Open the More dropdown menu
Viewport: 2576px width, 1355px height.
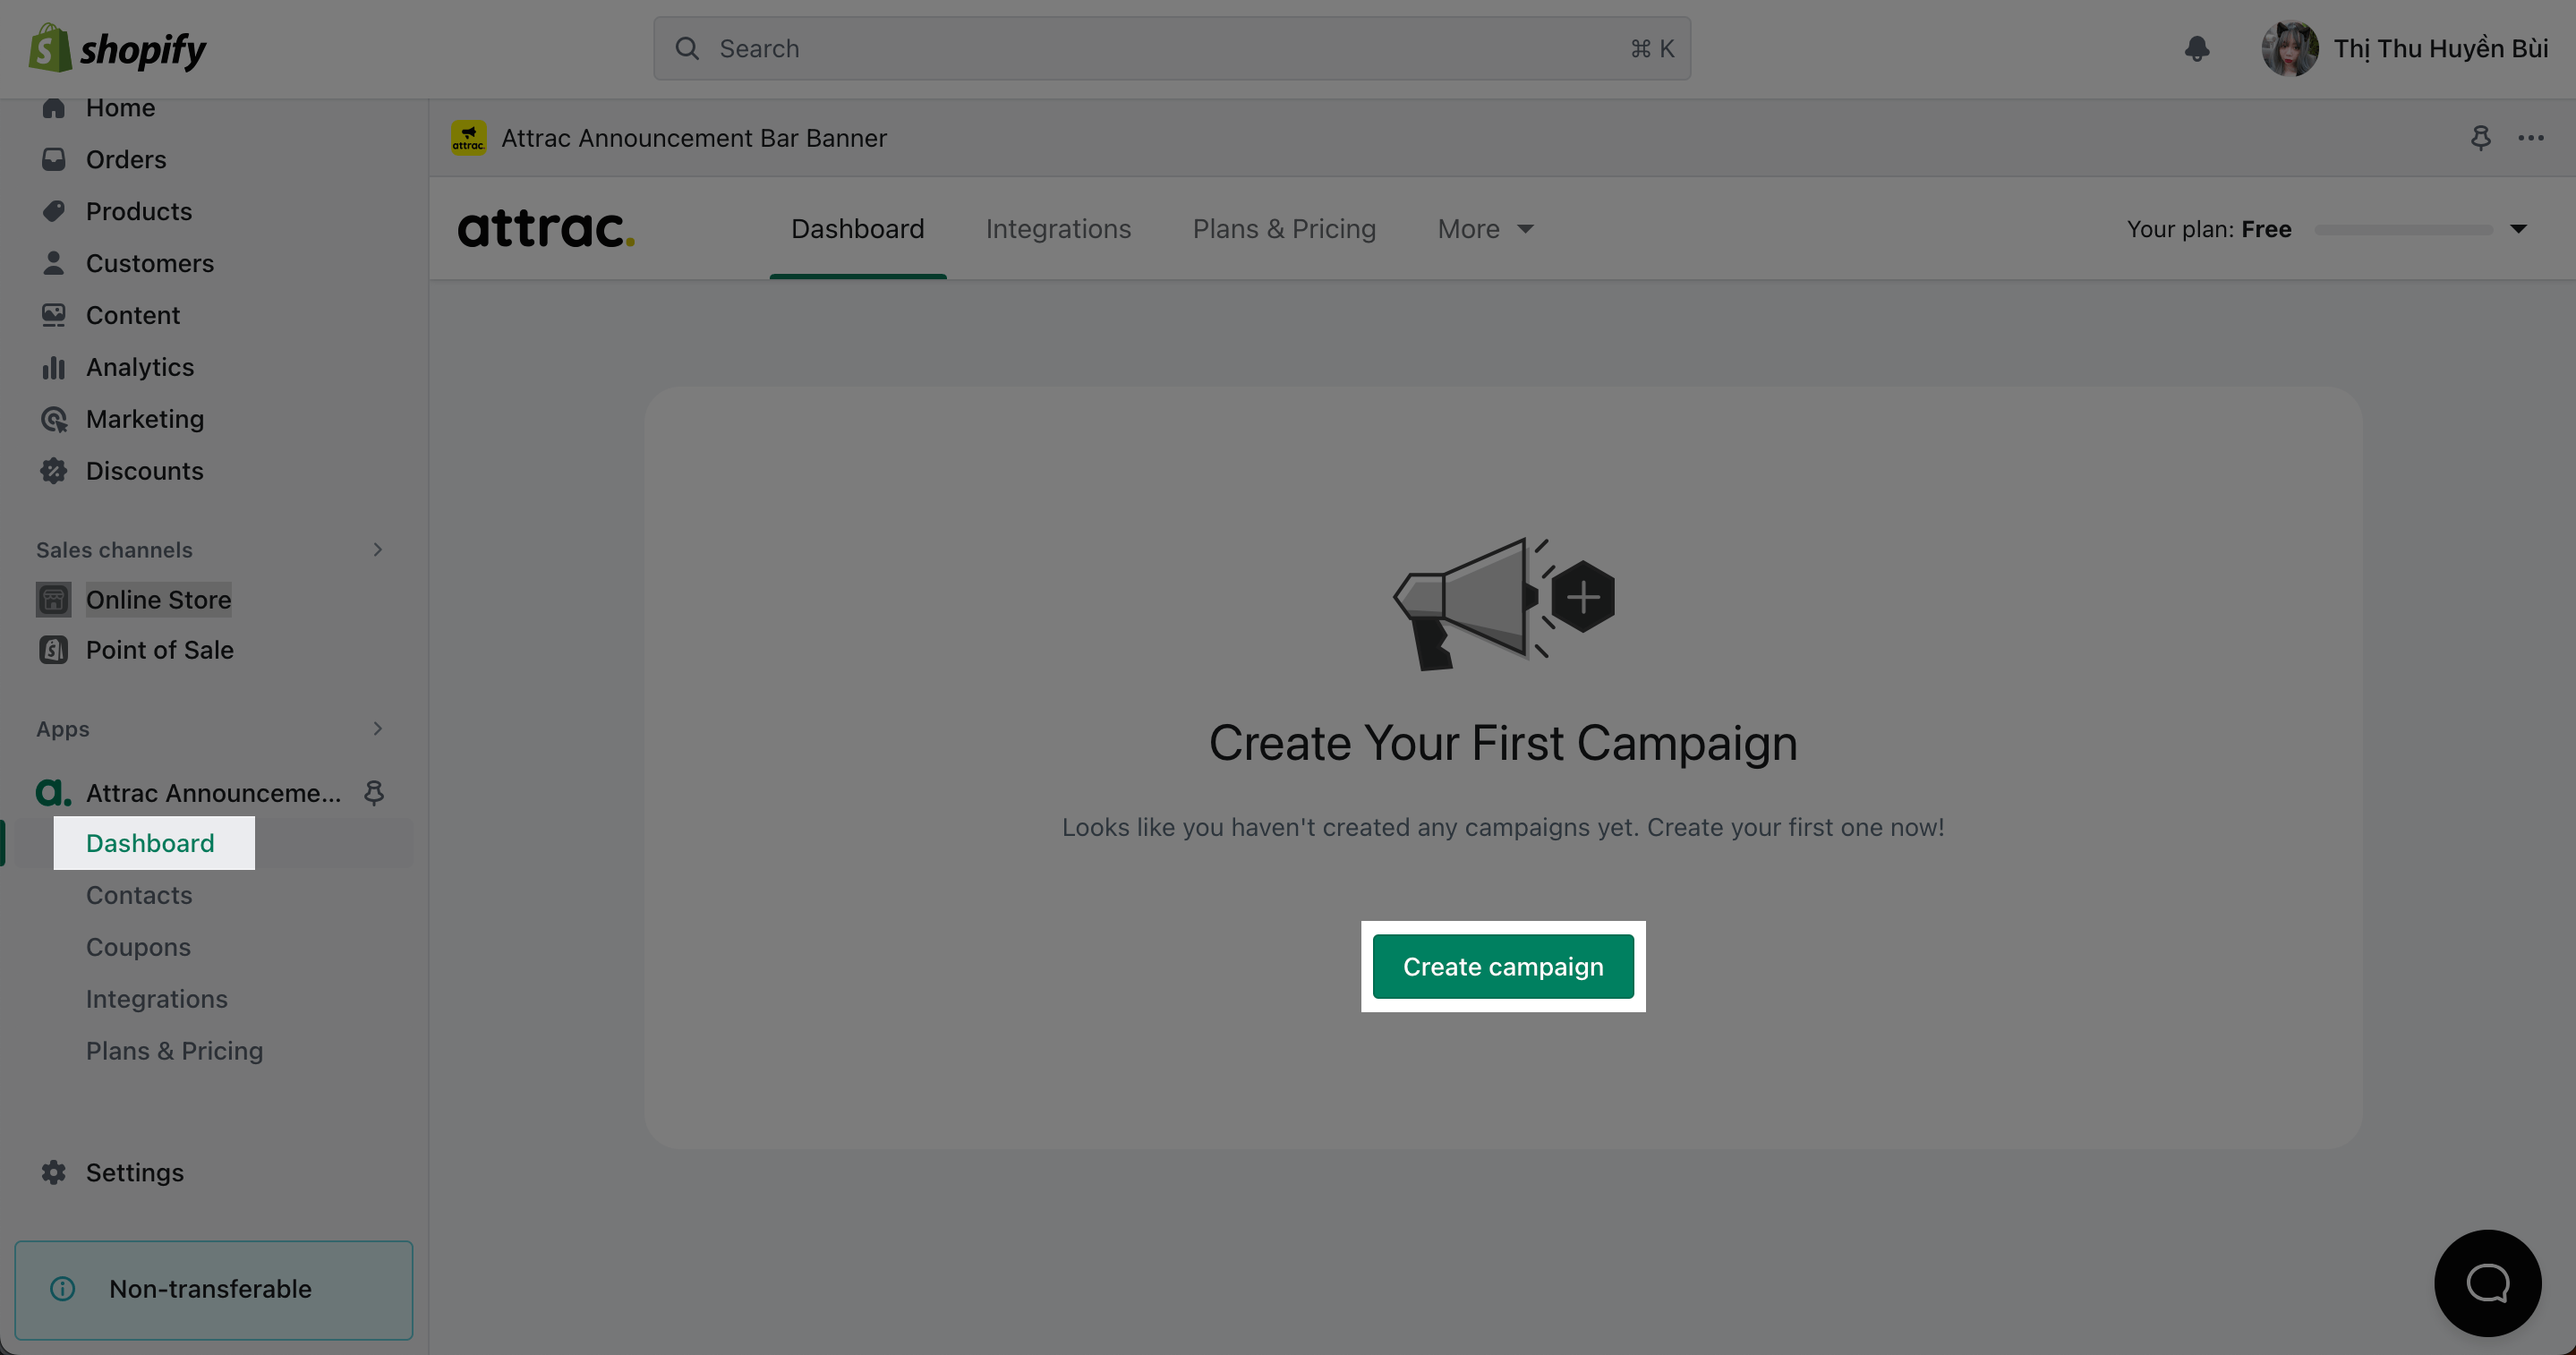[1485, 229]
